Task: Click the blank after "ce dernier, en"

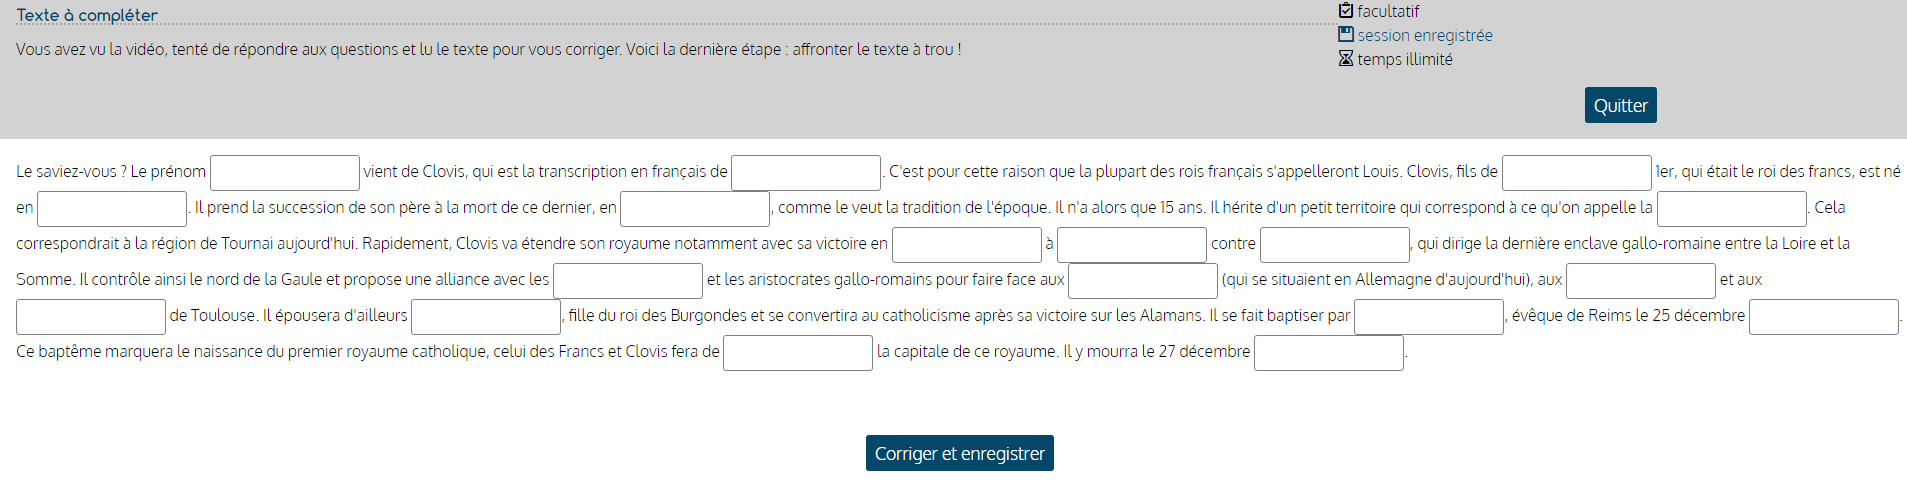Action: point(695,209)
